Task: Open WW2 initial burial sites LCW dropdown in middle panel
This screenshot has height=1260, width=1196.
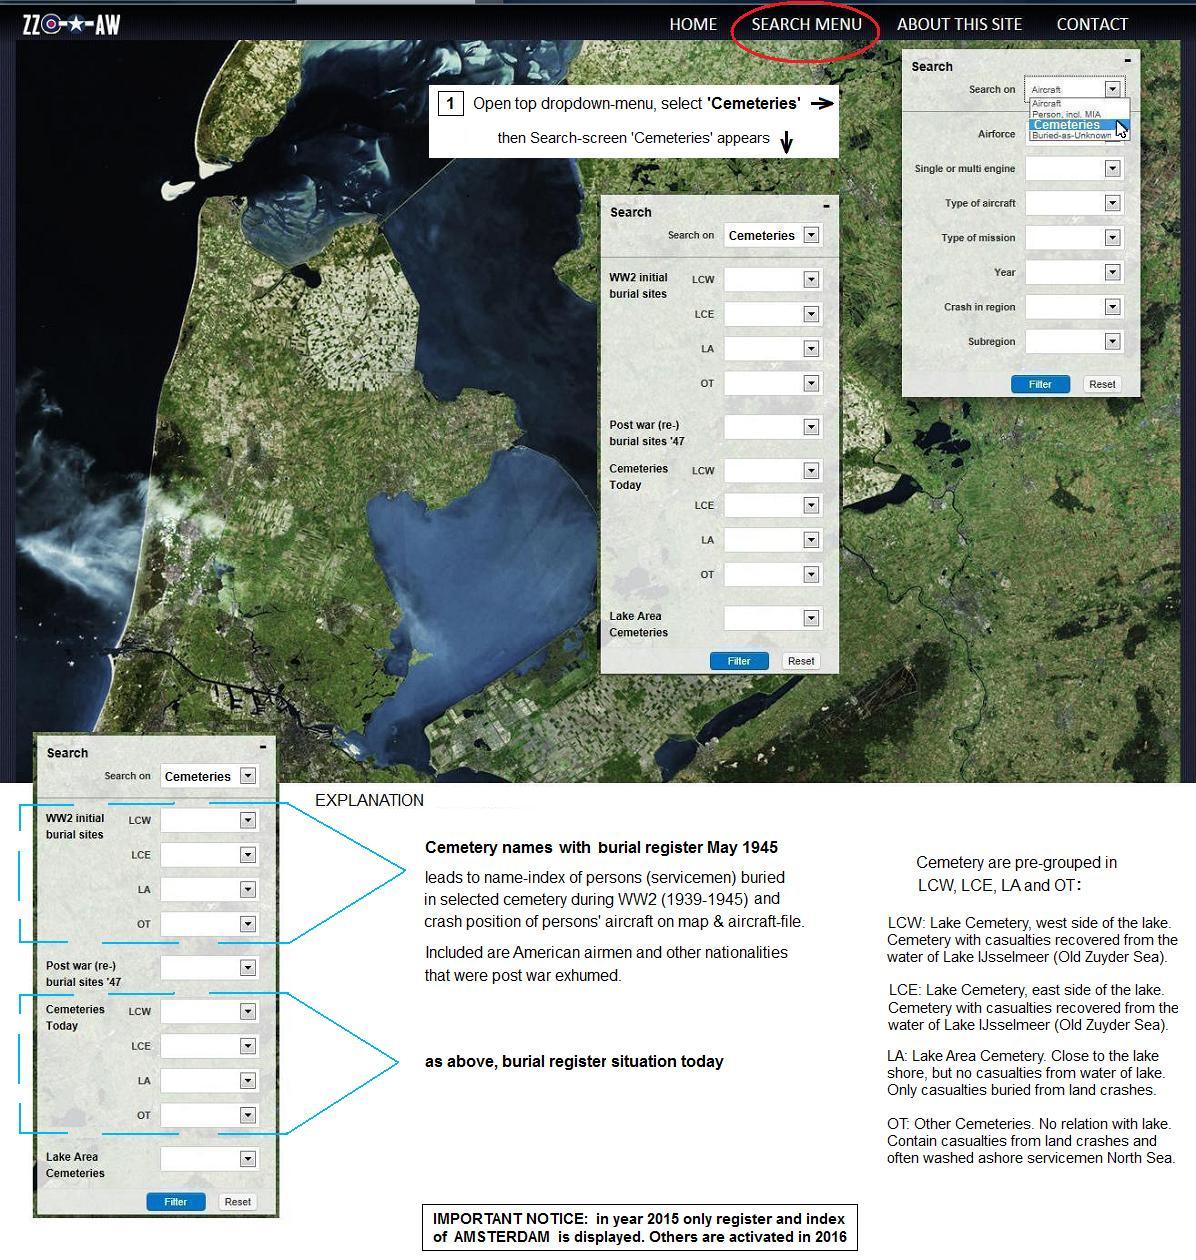Action: [x=811, y=280]
